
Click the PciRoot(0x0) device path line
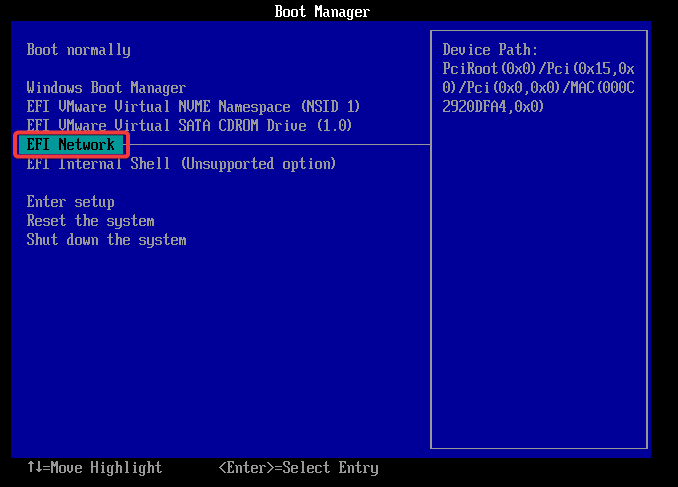(x=538, y=69)
